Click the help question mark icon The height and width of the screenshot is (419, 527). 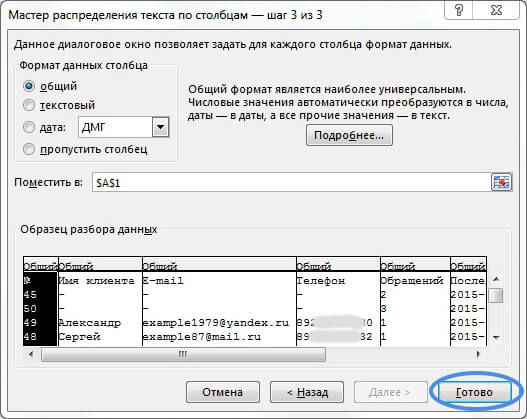click(459, 10)
